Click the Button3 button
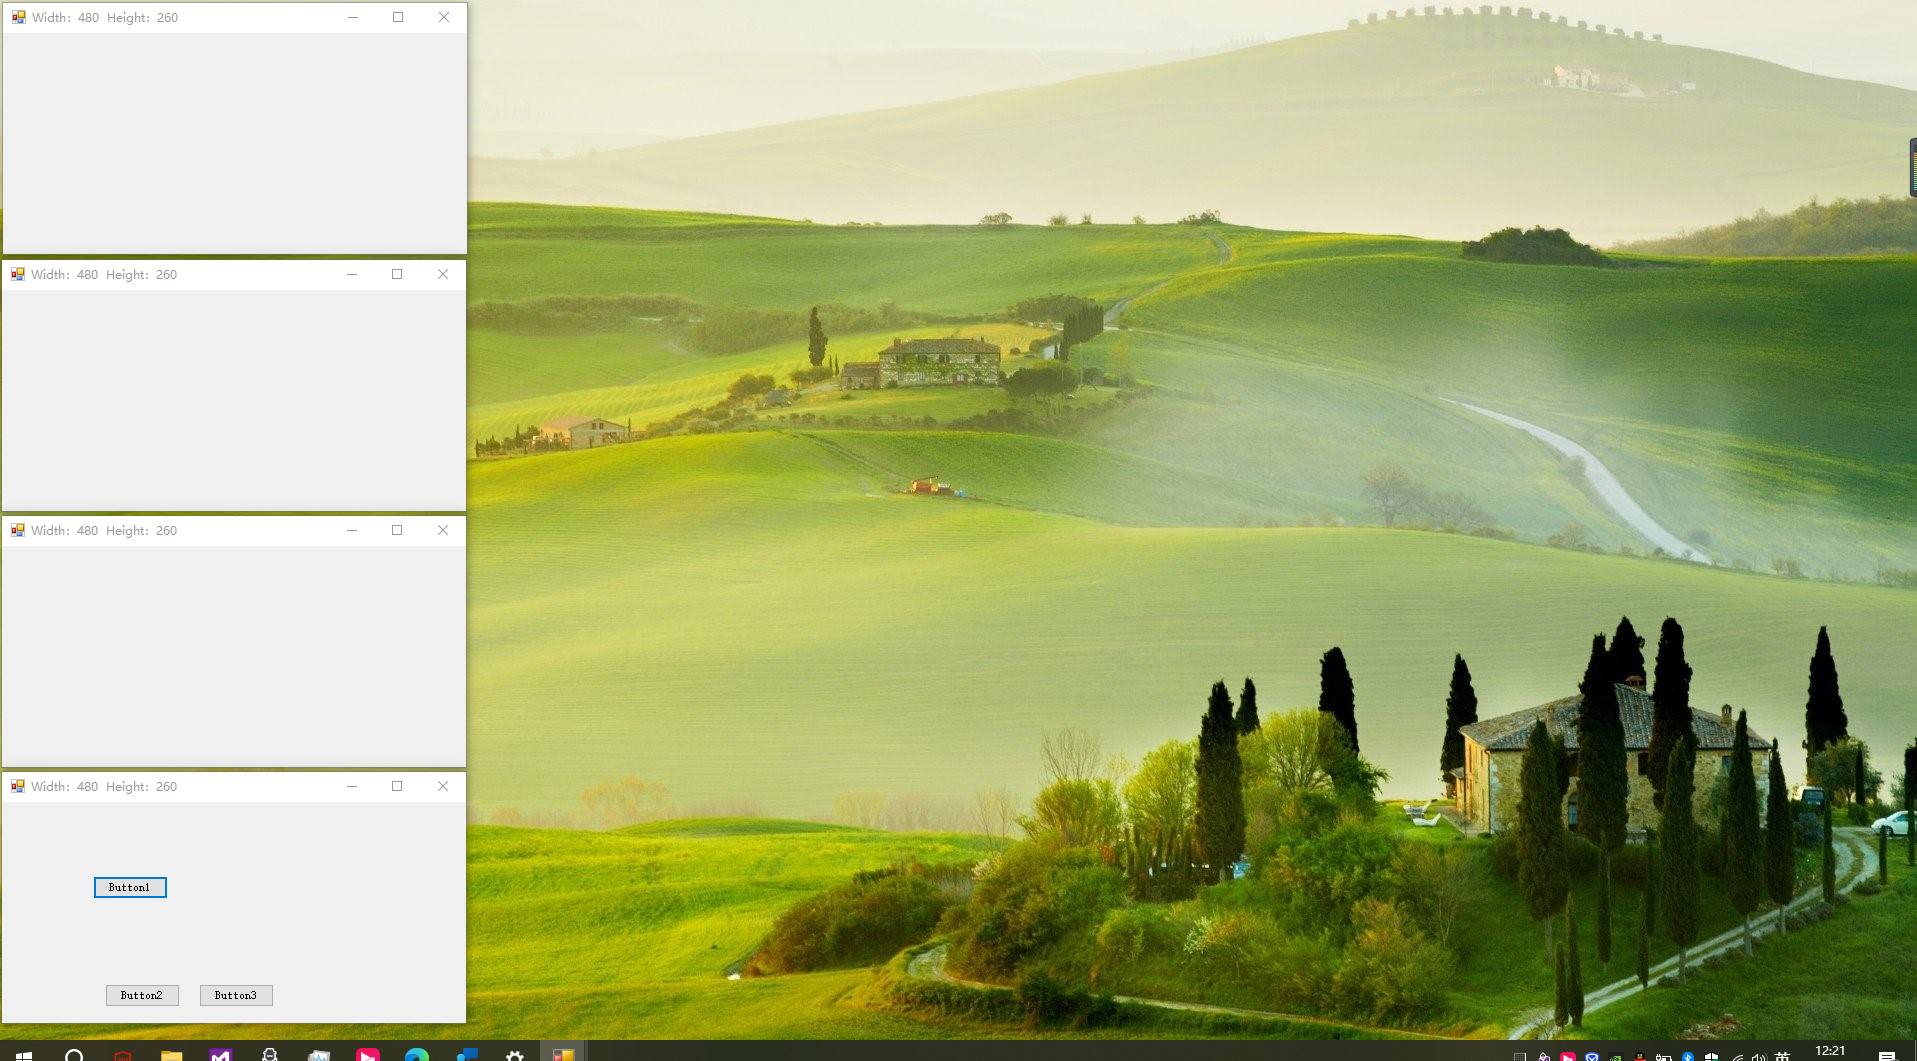 tap(236, 996)
